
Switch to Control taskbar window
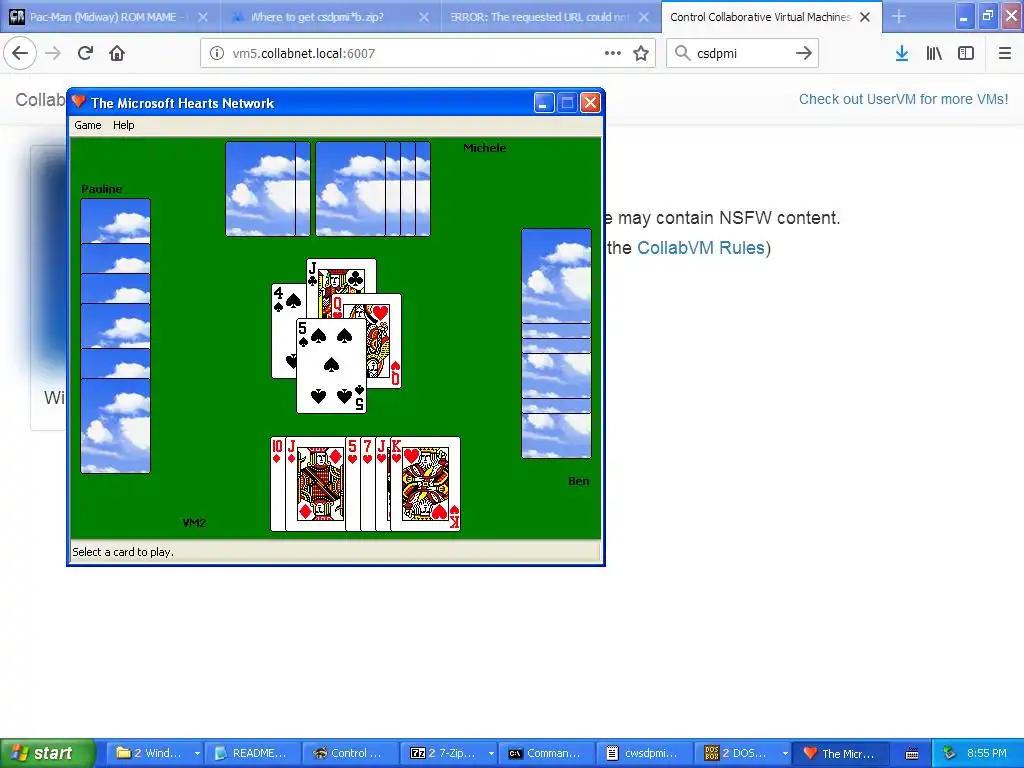click(349, 753)
